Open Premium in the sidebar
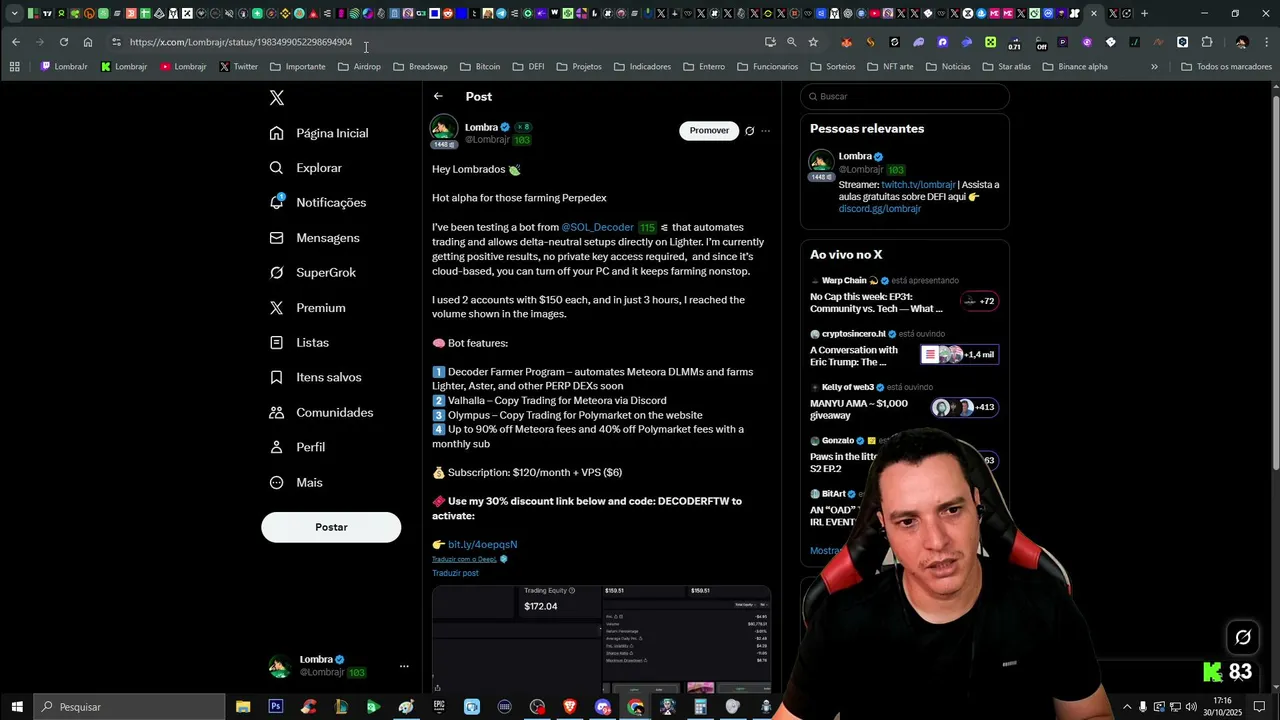 point(308,308)
